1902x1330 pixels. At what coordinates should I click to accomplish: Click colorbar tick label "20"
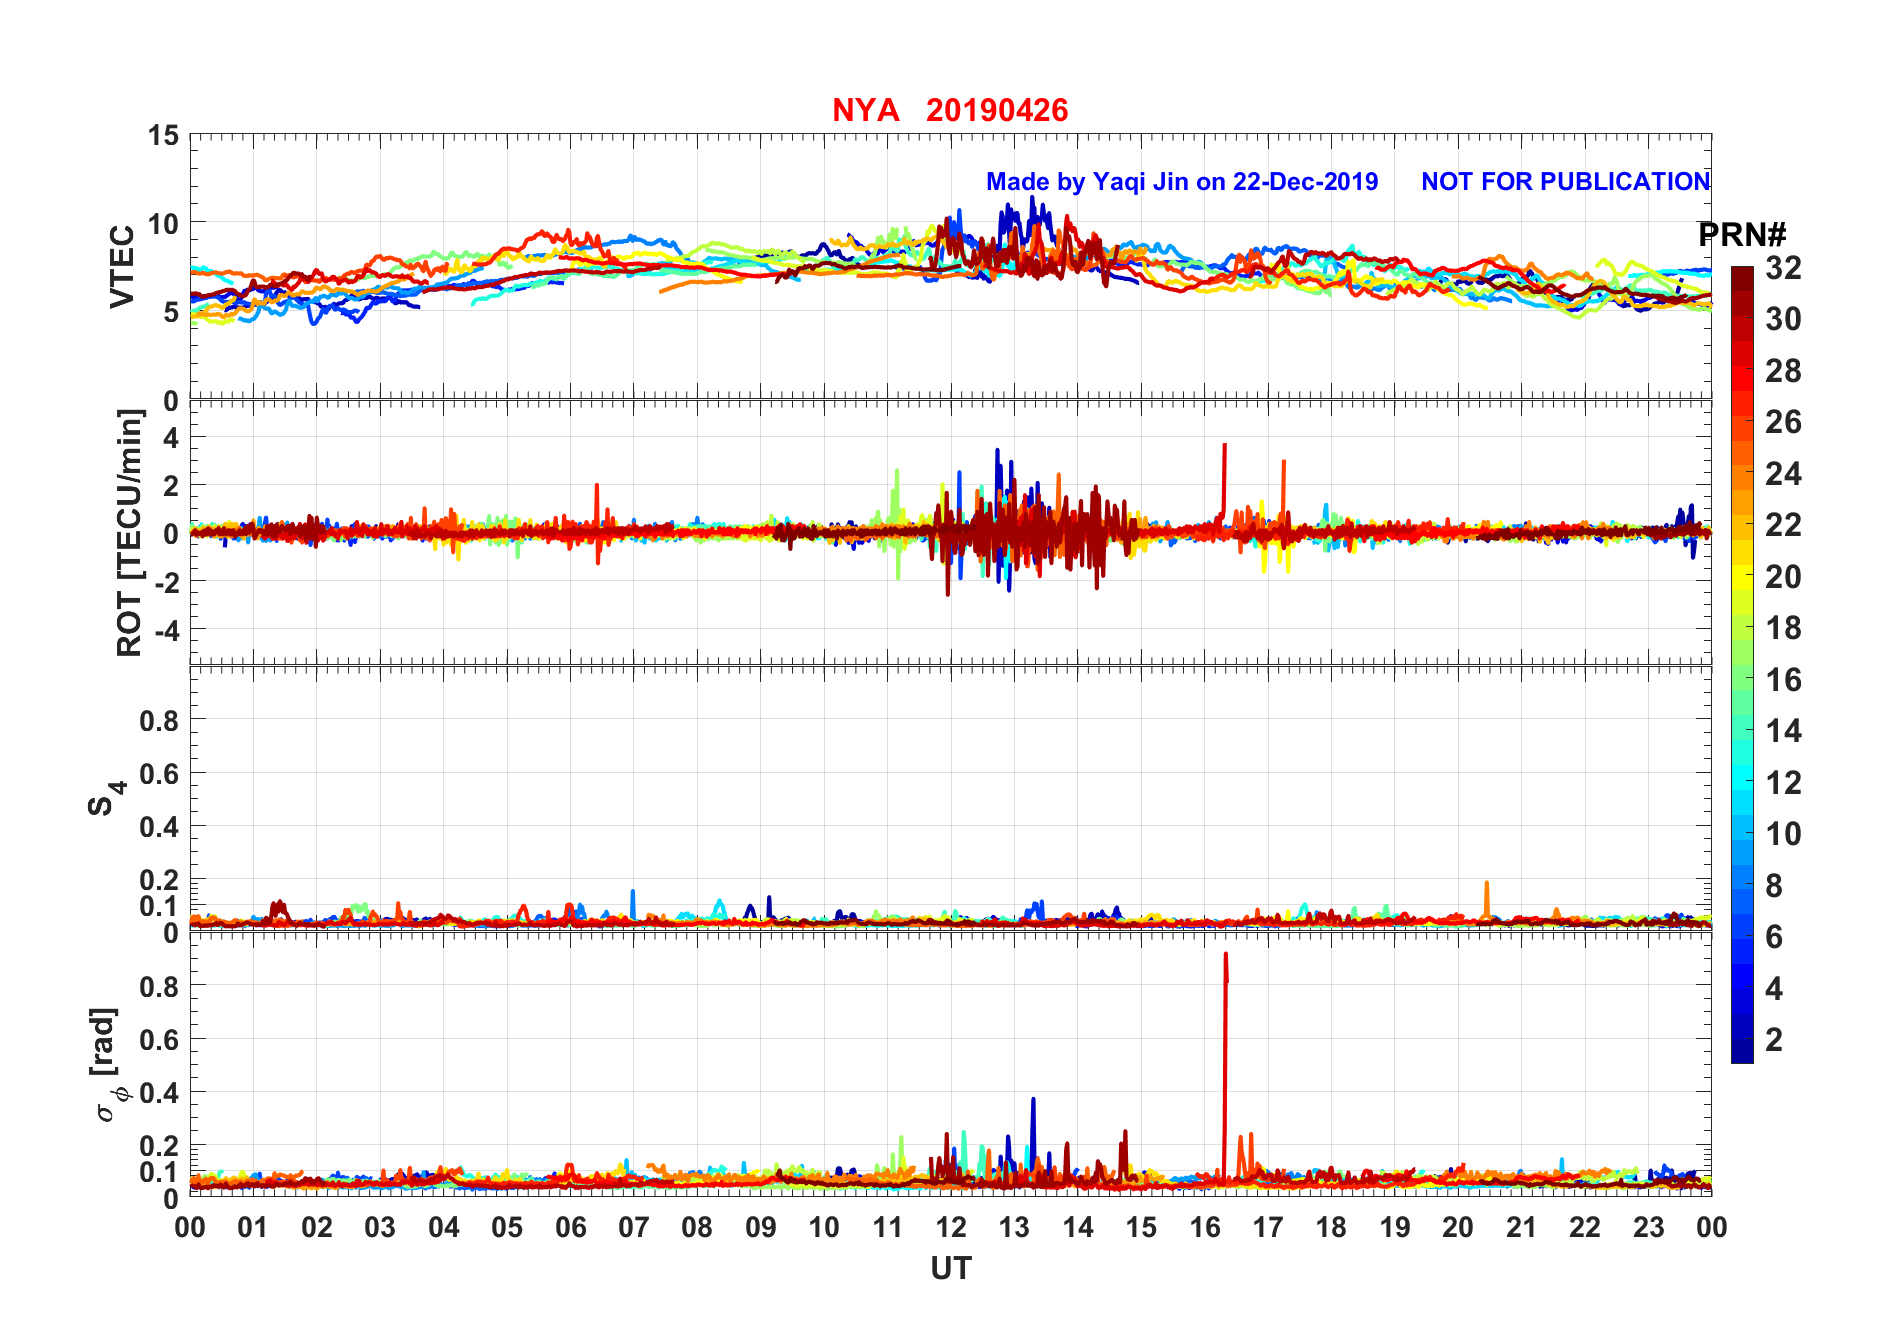click(x=1783, y=577)
